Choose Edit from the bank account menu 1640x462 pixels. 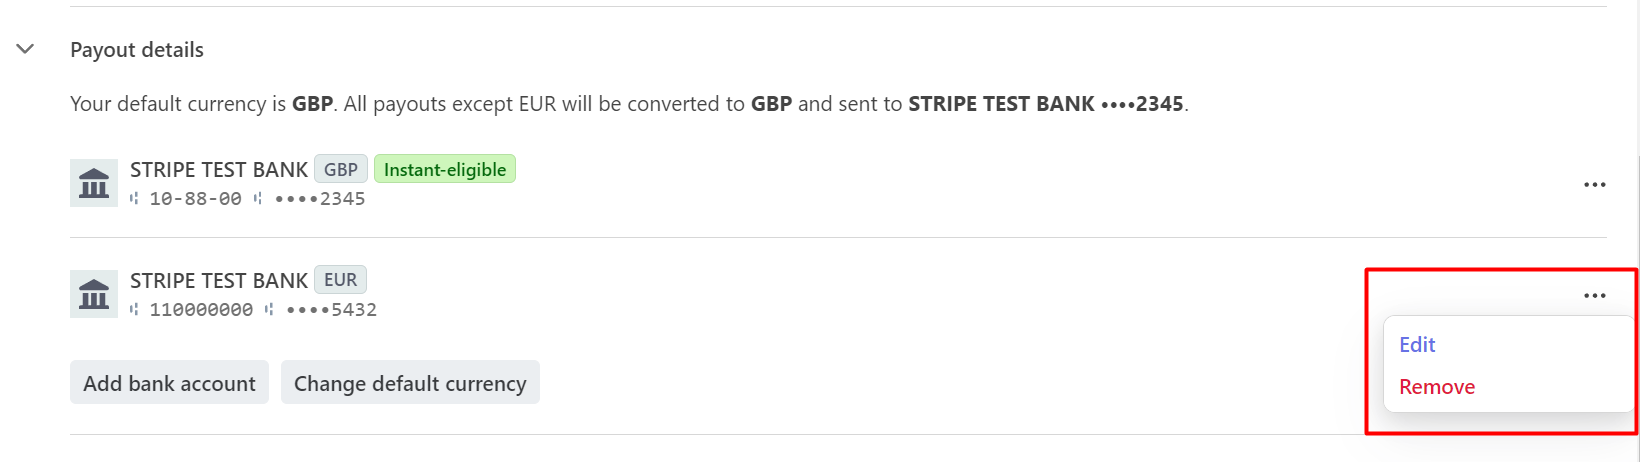click(1417, 345)
